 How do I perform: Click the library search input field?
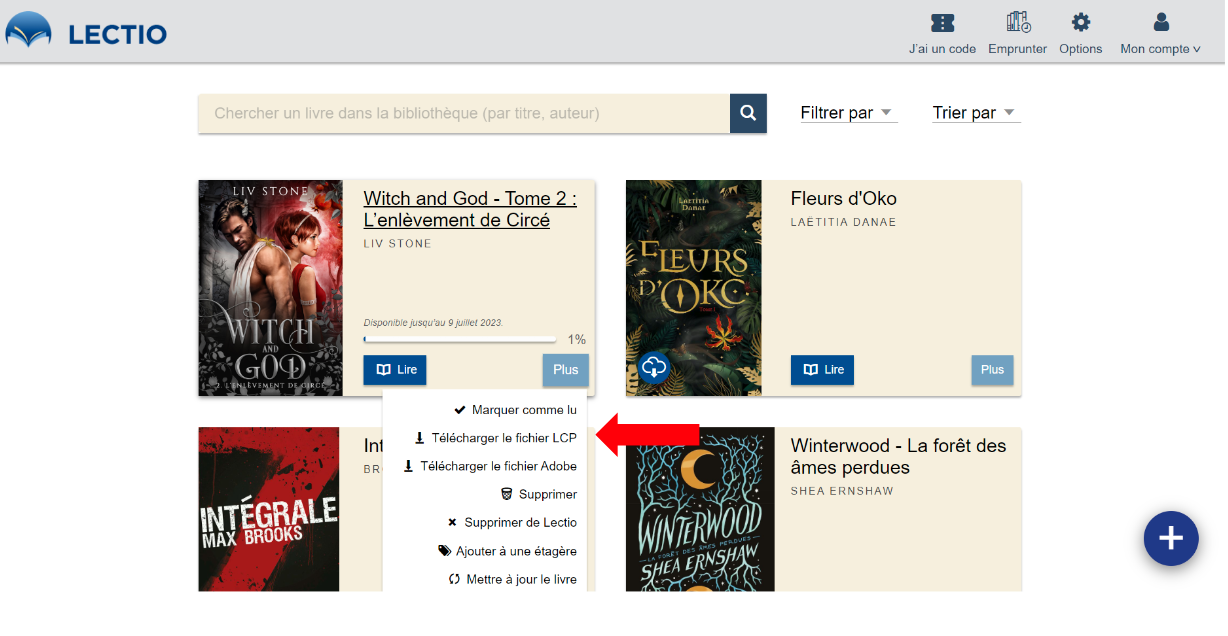pos(464,114)
